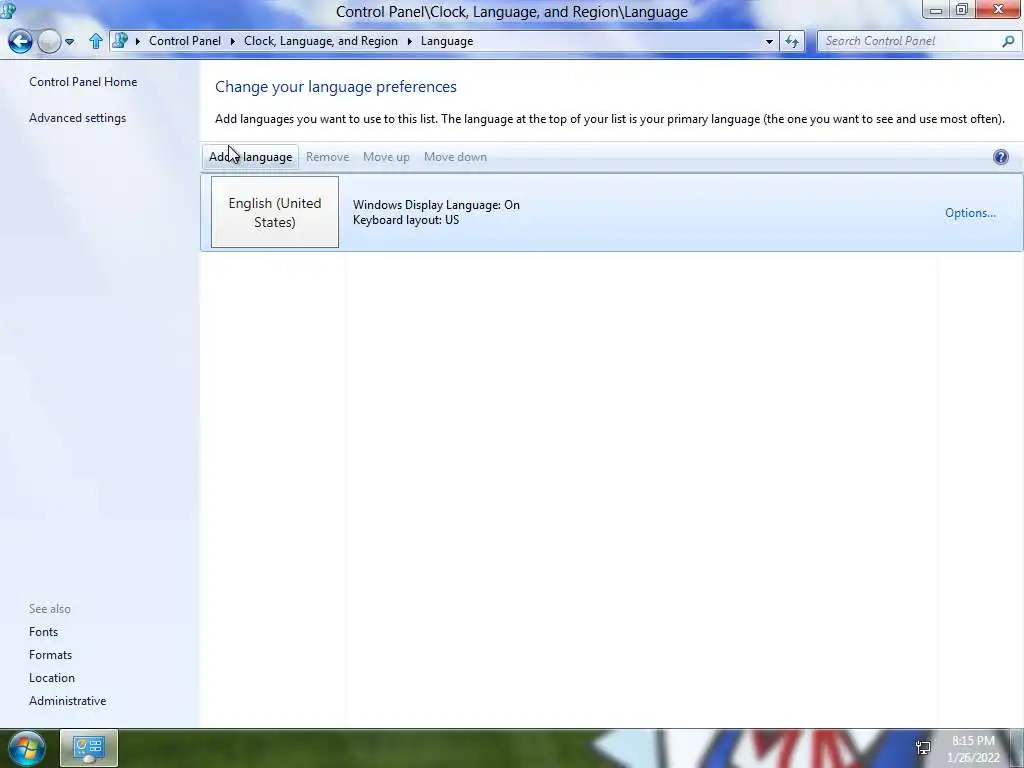1024x768 pixels.
Task: Open Fonts under See also
Action: coord(43,632)
